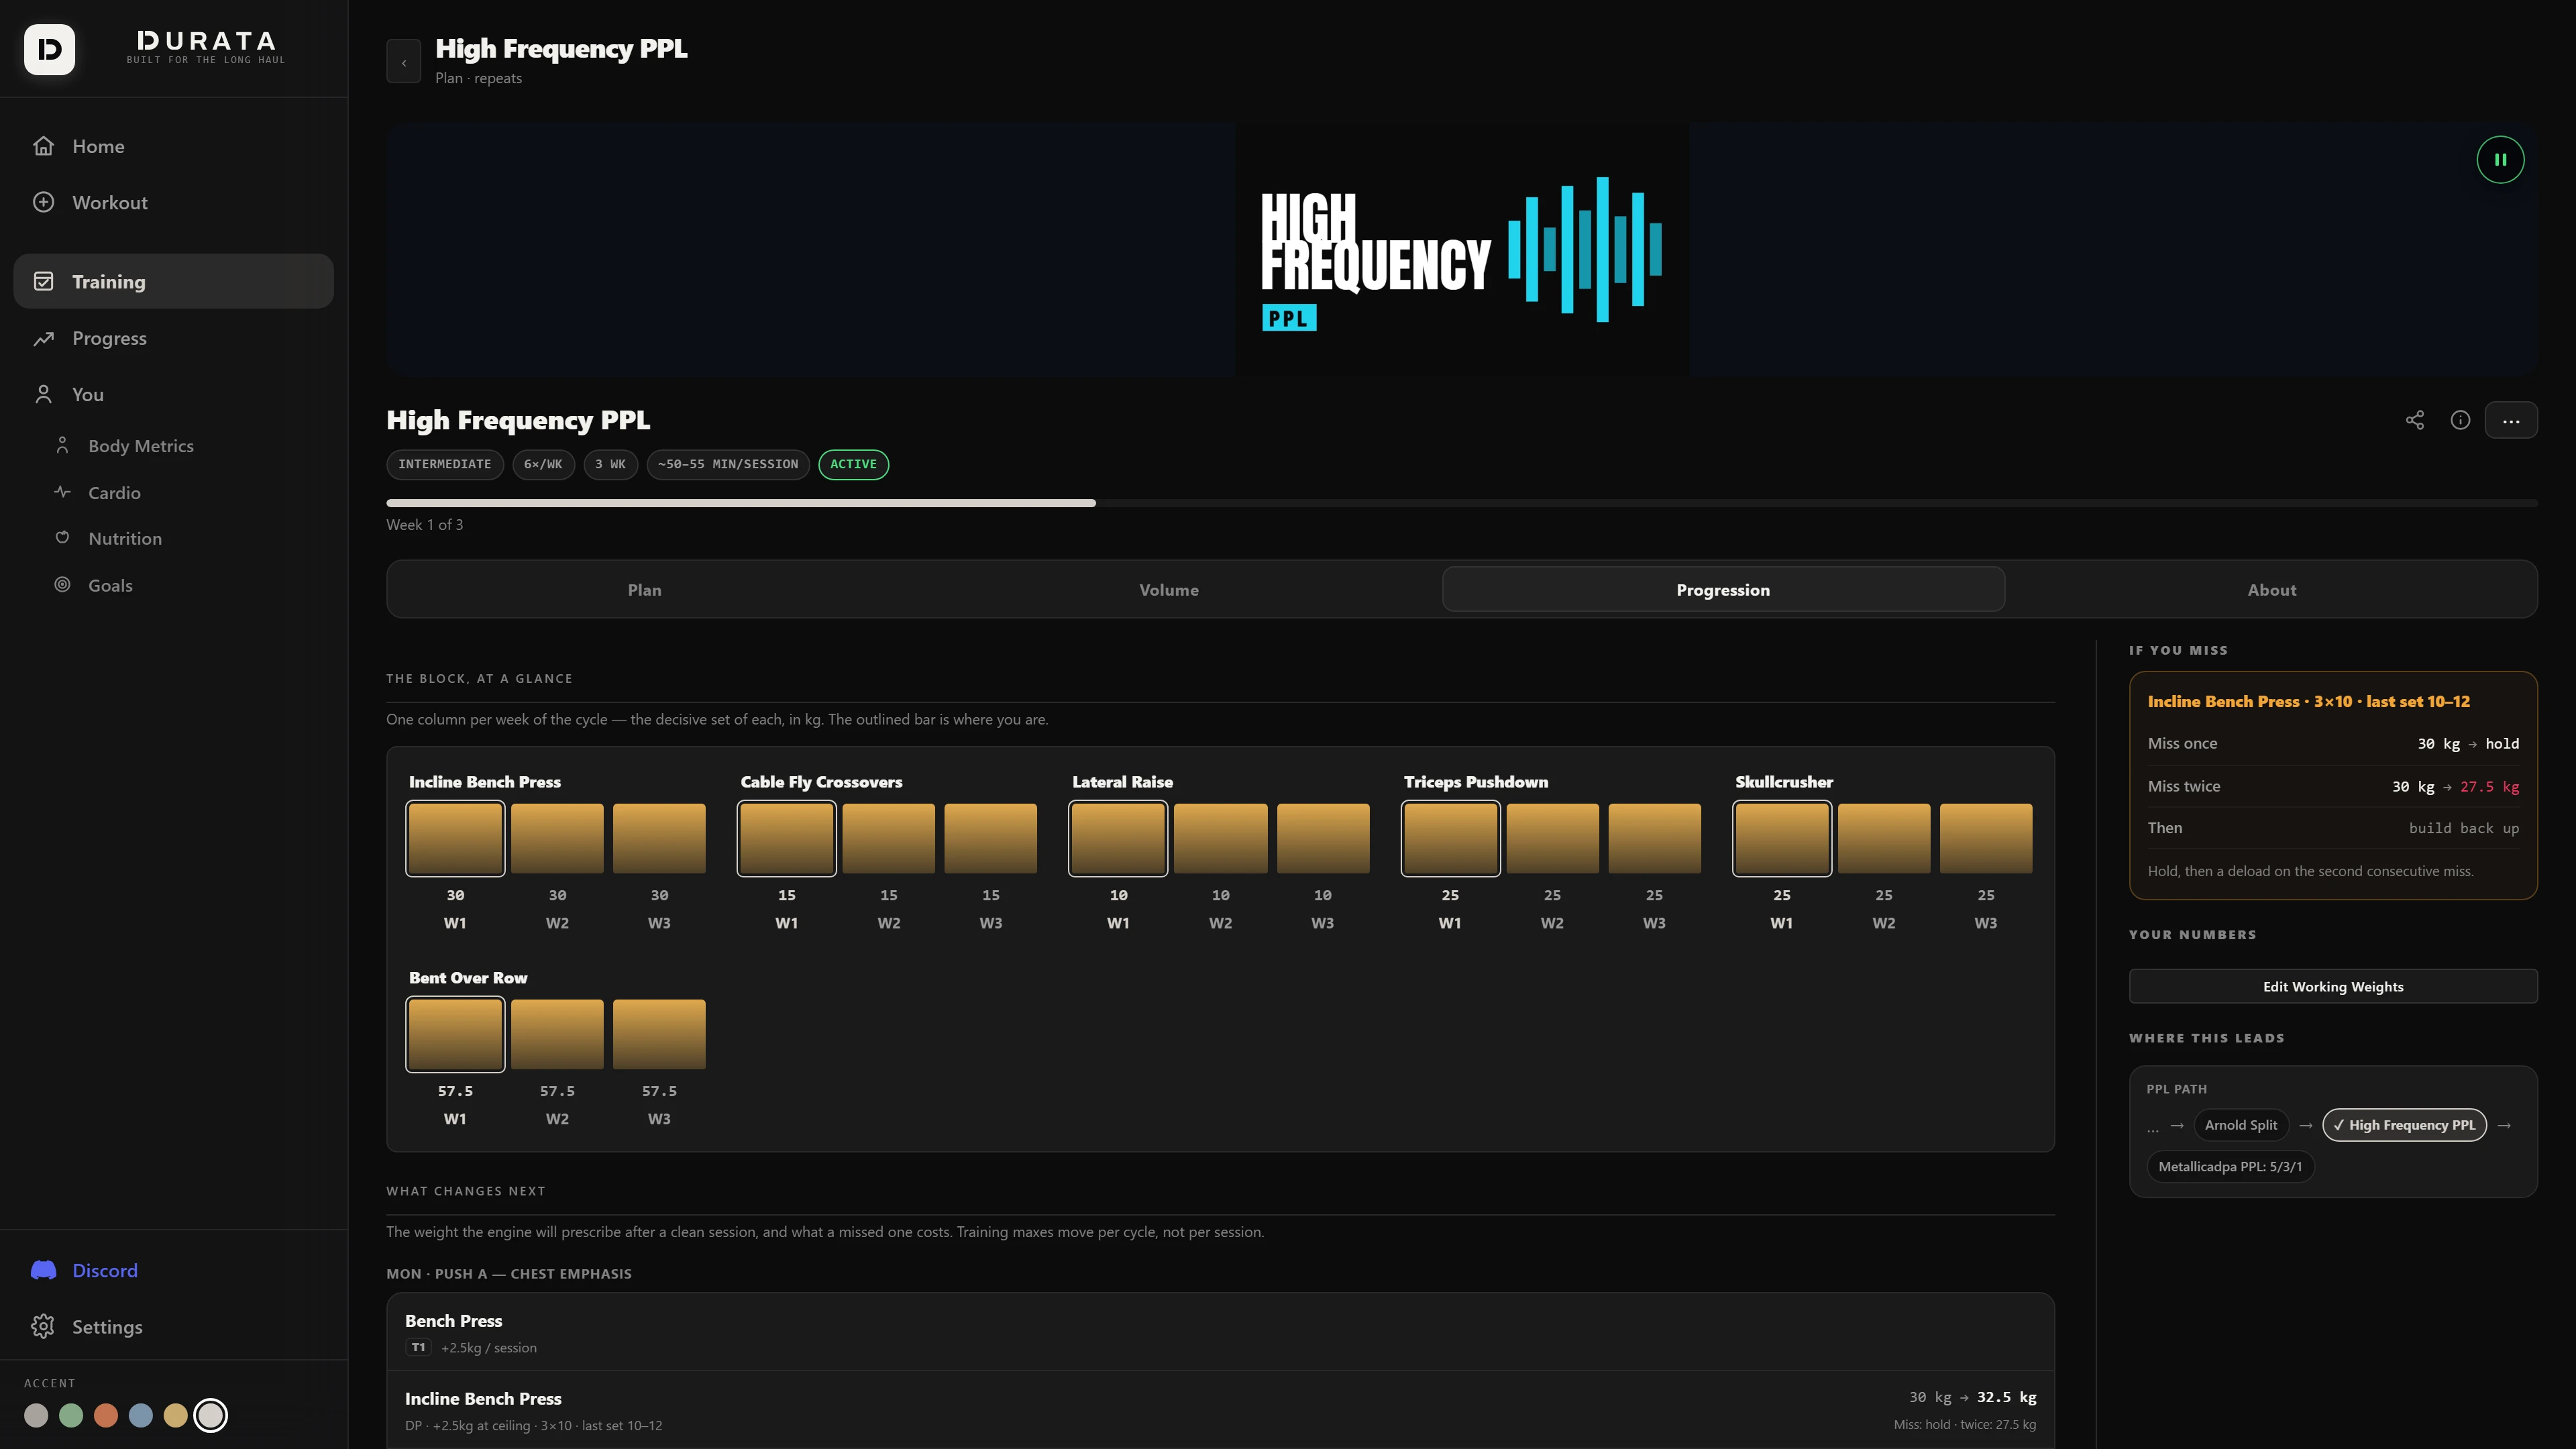Screen dimensions: 2576x1449
Task: Show plan info
Action: tap(2461, 421)
